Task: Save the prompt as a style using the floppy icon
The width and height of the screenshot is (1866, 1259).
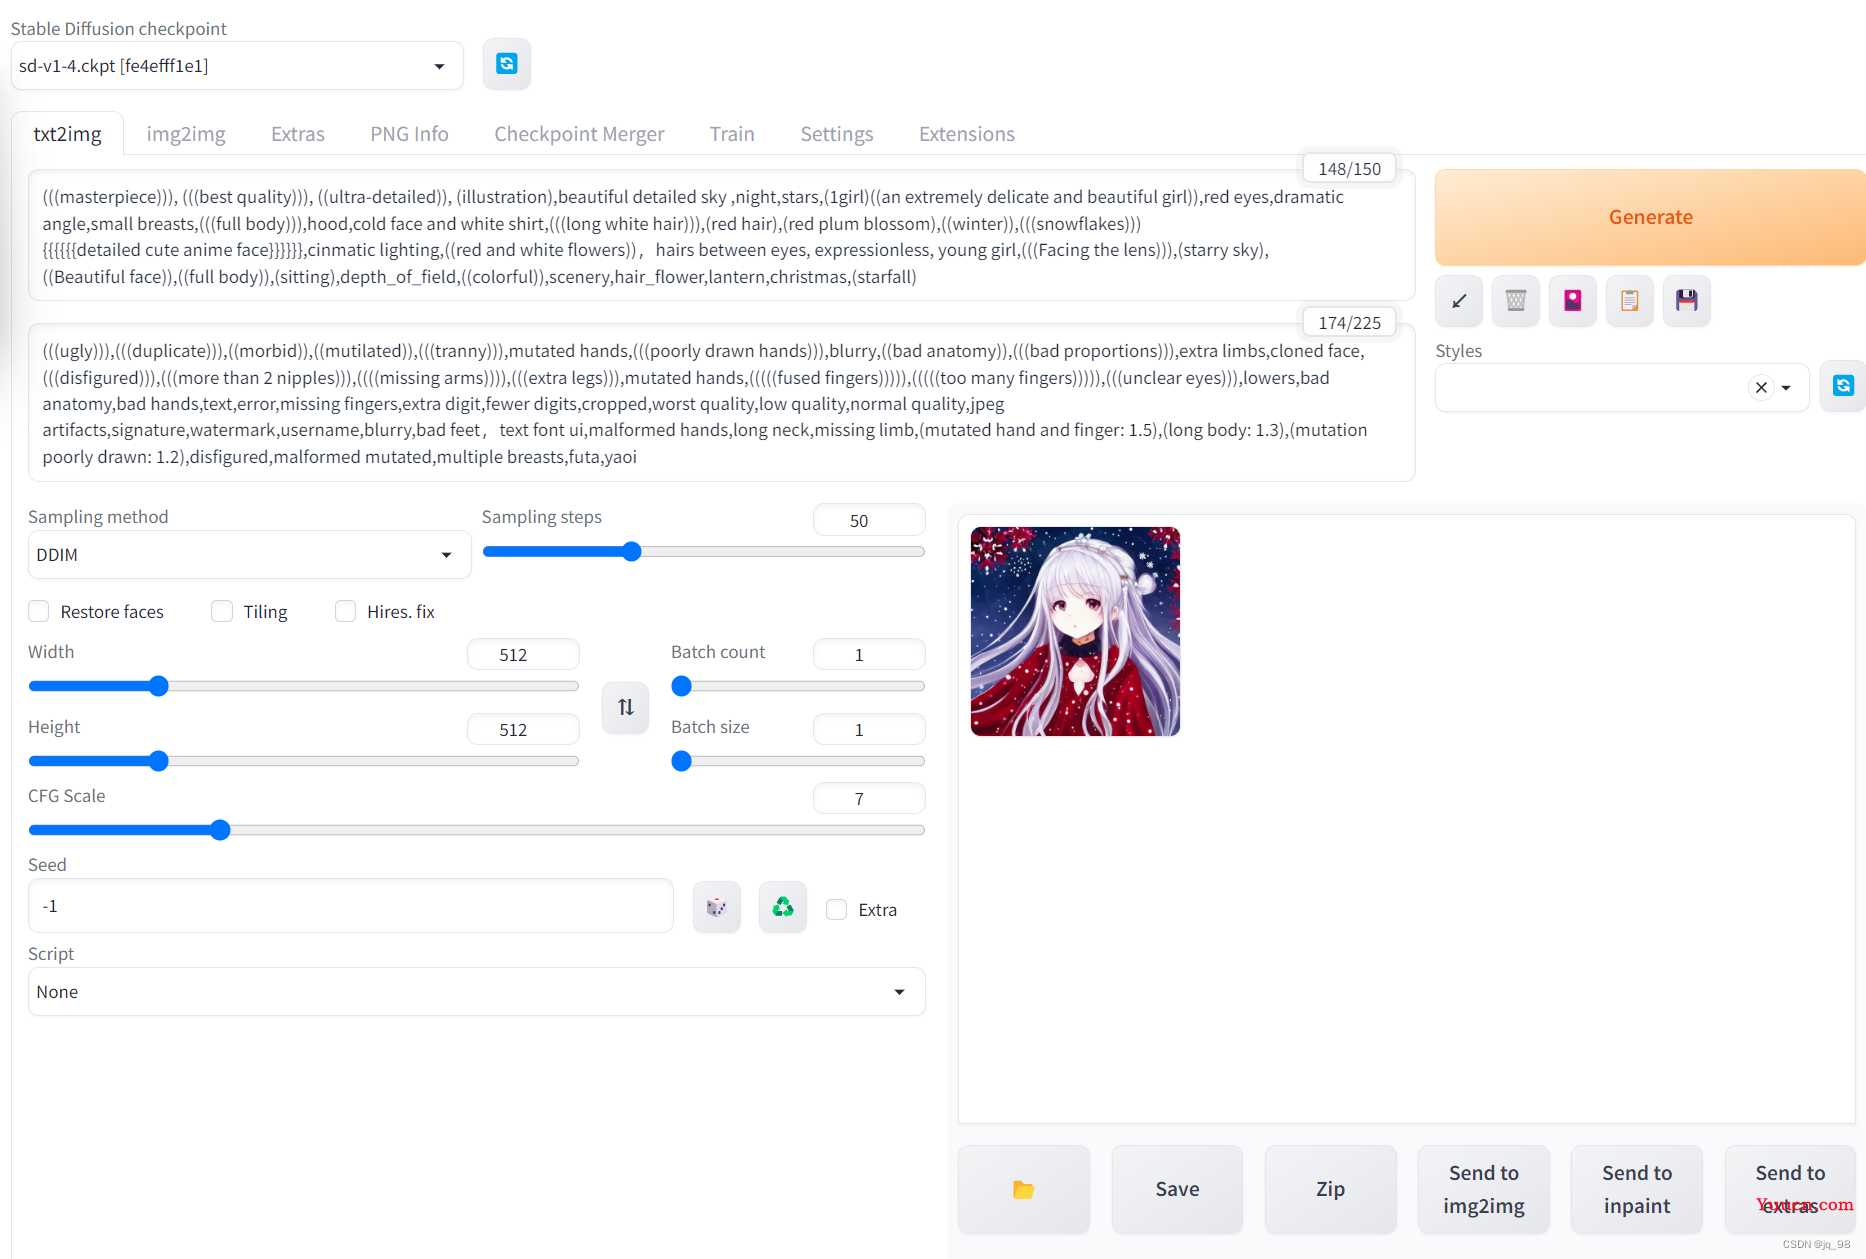Action: pyautogui.click(x=1687, y=301)
